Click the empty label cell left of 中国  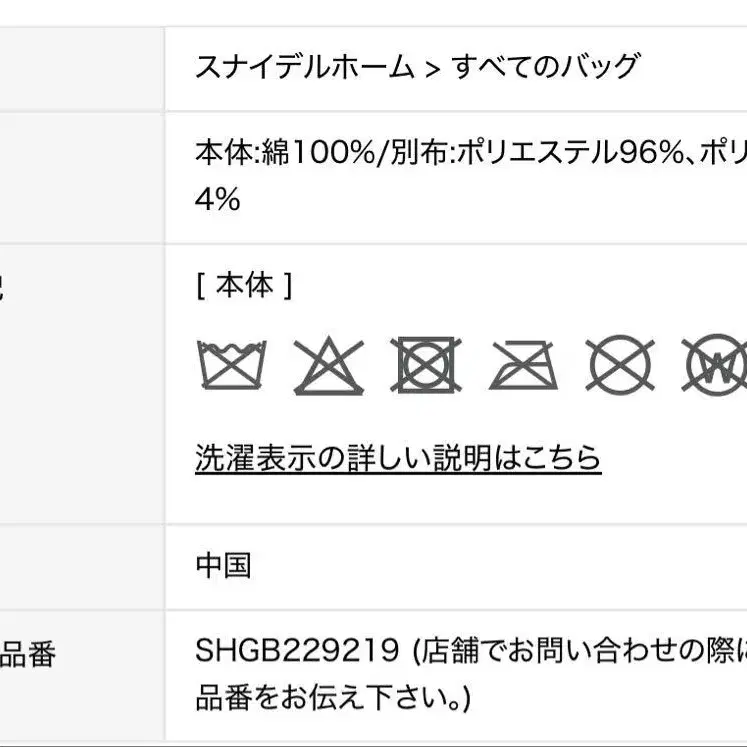(x=80, y=566)
